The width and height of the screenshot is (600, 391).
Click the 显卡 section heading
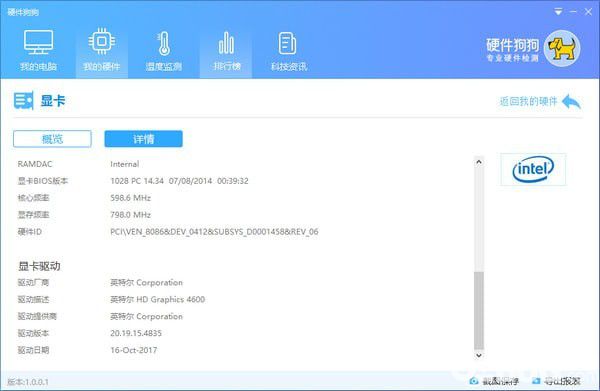coord(53,101)
